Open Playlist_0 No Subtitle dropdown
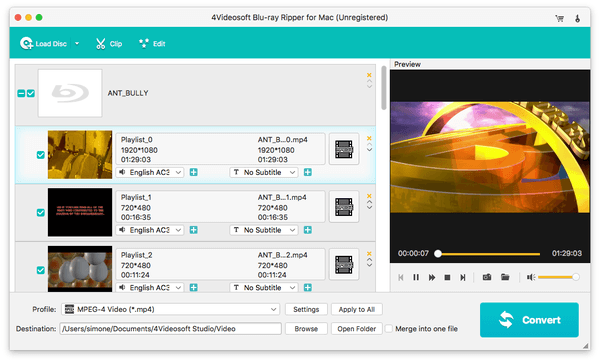This screenshot has width=600, height=362. 264,173
